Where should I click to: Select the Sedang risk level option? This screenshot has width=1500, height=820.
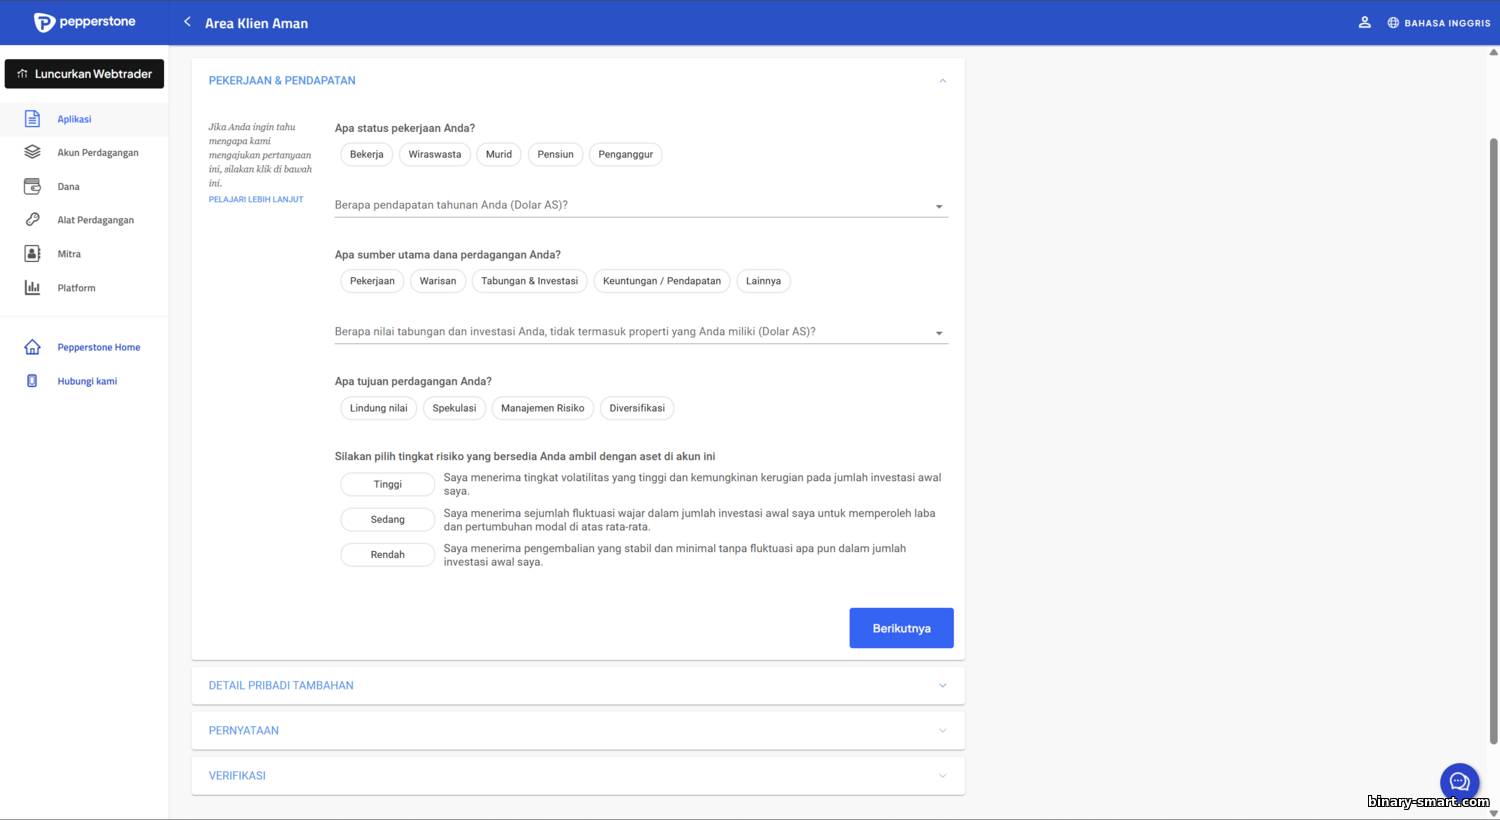click(387, 520)
